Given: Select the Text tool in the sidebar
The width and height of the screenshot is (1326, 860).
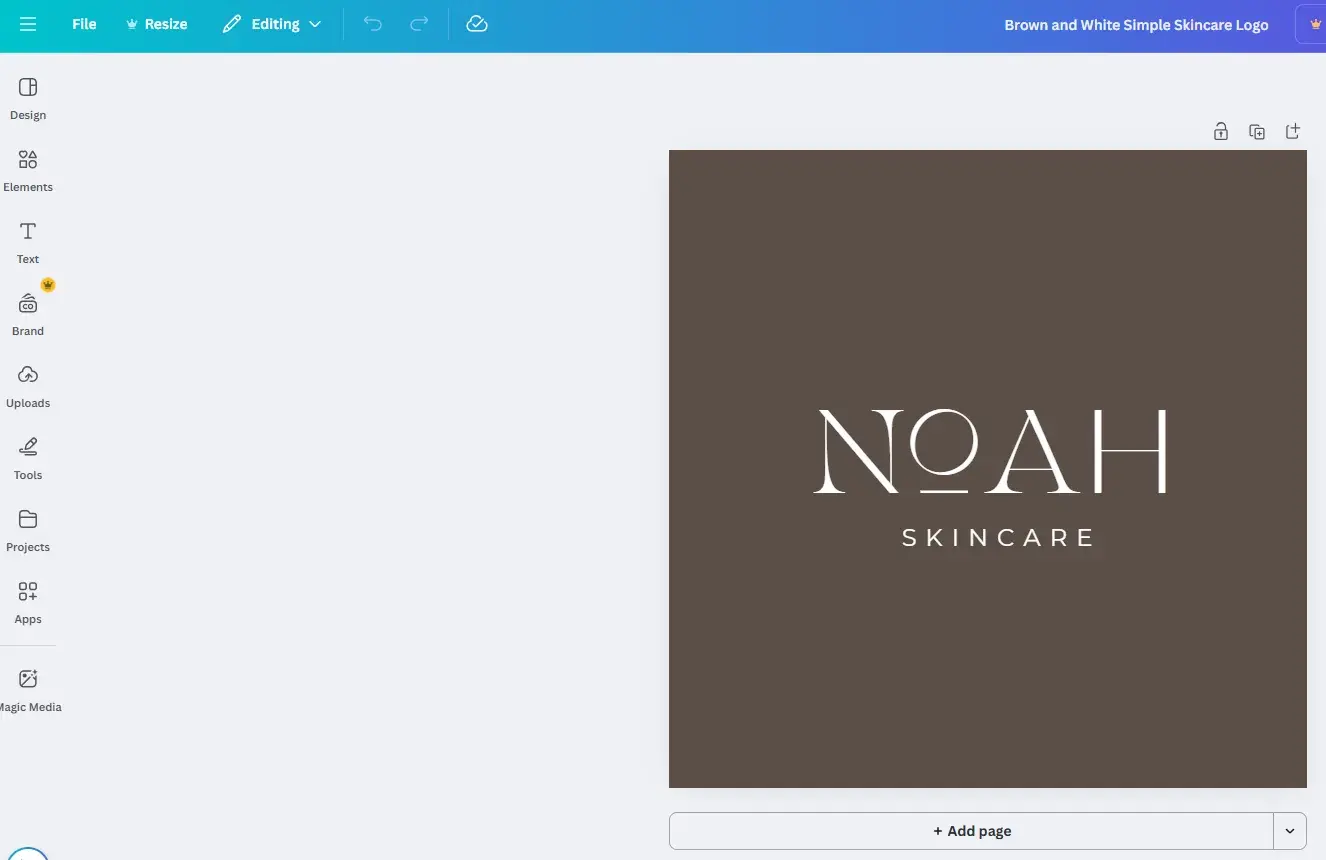Looking at the screenshot, I should (26, 240).
